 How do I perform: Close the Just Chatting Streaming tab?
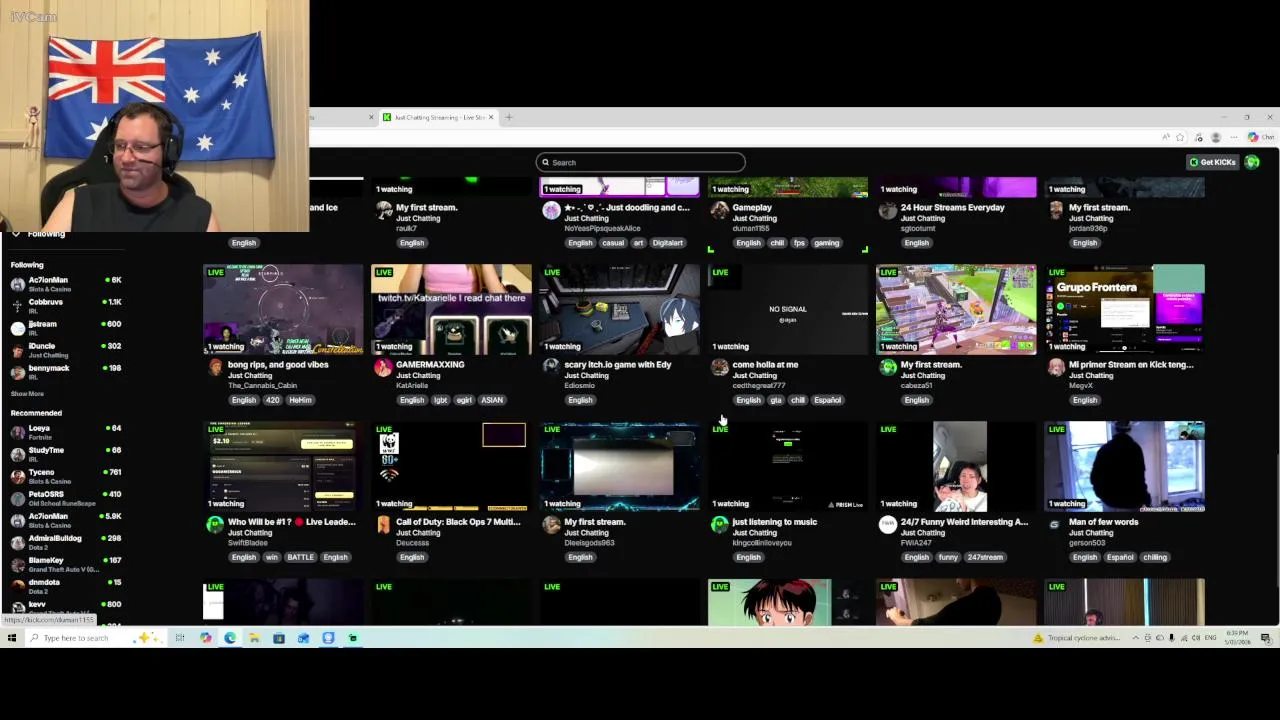pos(490,117)
